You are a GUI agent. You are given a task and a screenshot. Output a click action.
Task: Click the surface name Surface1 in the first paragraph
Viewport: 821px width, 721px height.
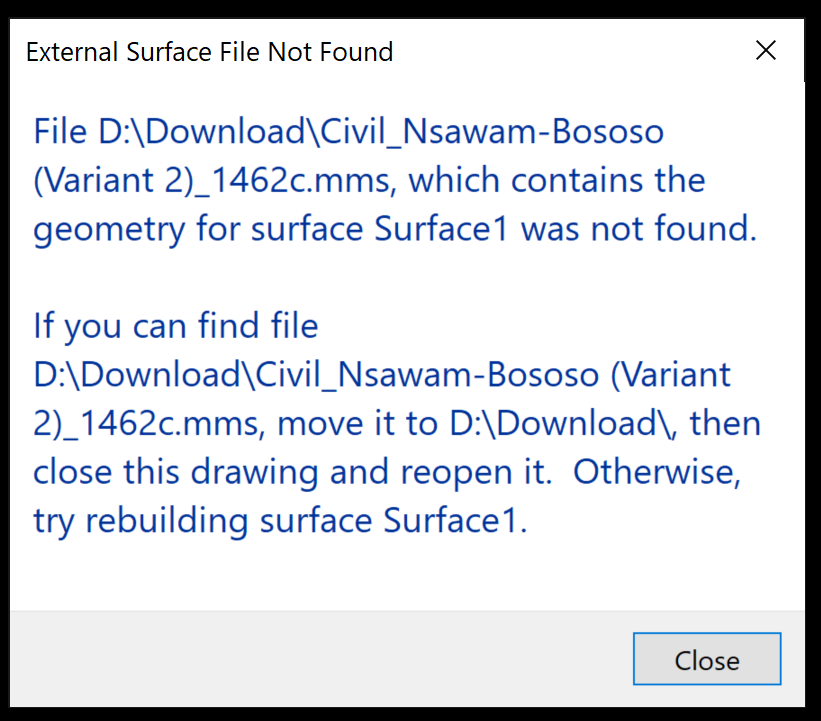pyautogui.click(x=442, y=228)
